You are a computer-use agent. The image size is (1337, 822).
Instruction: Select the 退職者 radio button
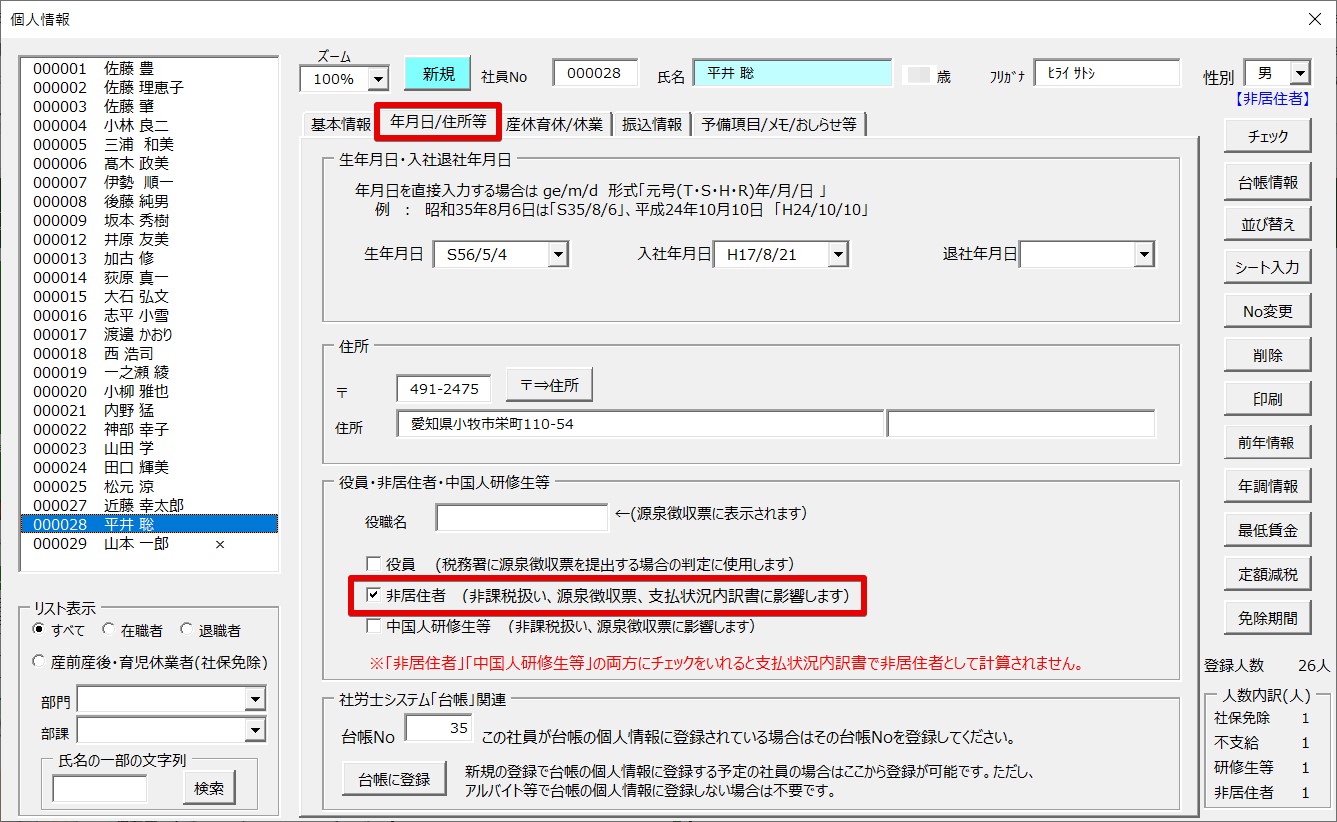pyautogui.click(x=186, y=630)
